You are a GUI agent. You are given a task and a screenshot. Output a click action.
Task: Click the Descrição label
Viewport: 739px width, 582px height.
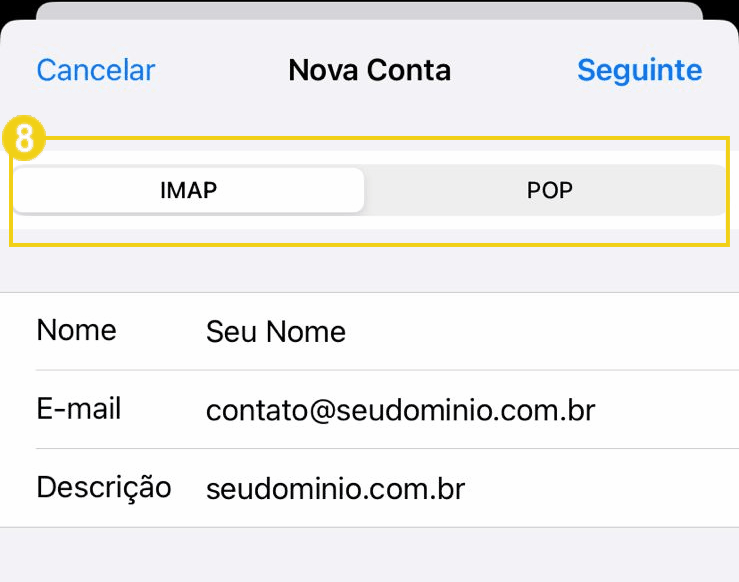coord(104,487)
